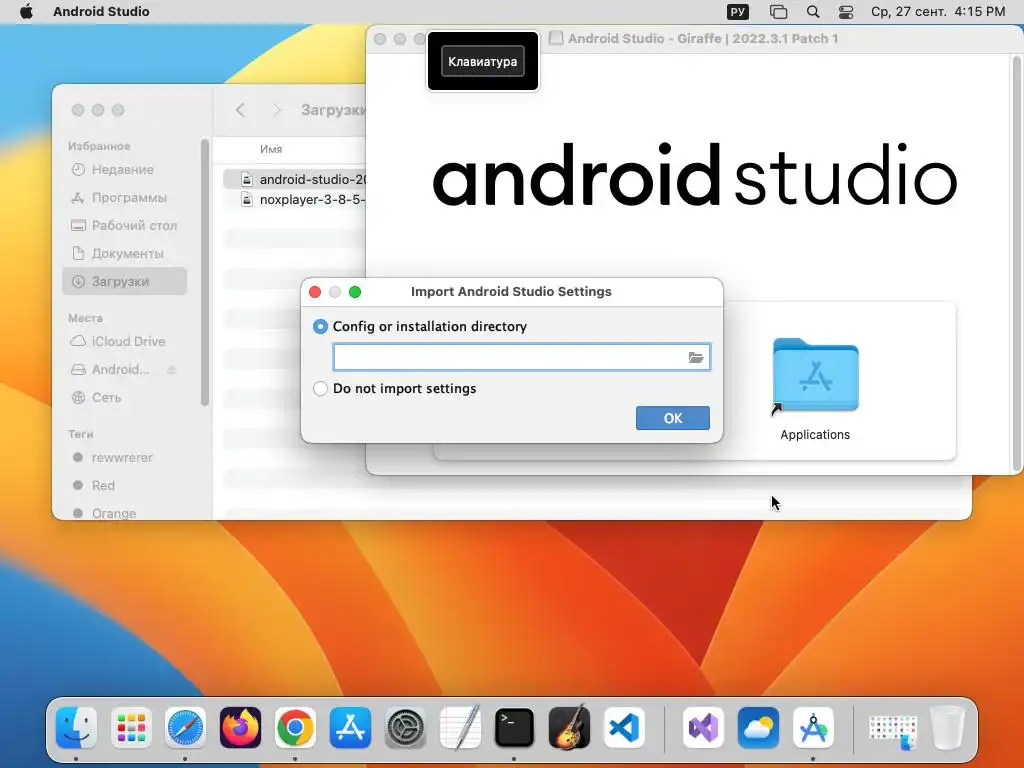Go forward in Finder window
The image size is (1024, 768).
coord(276,110)
